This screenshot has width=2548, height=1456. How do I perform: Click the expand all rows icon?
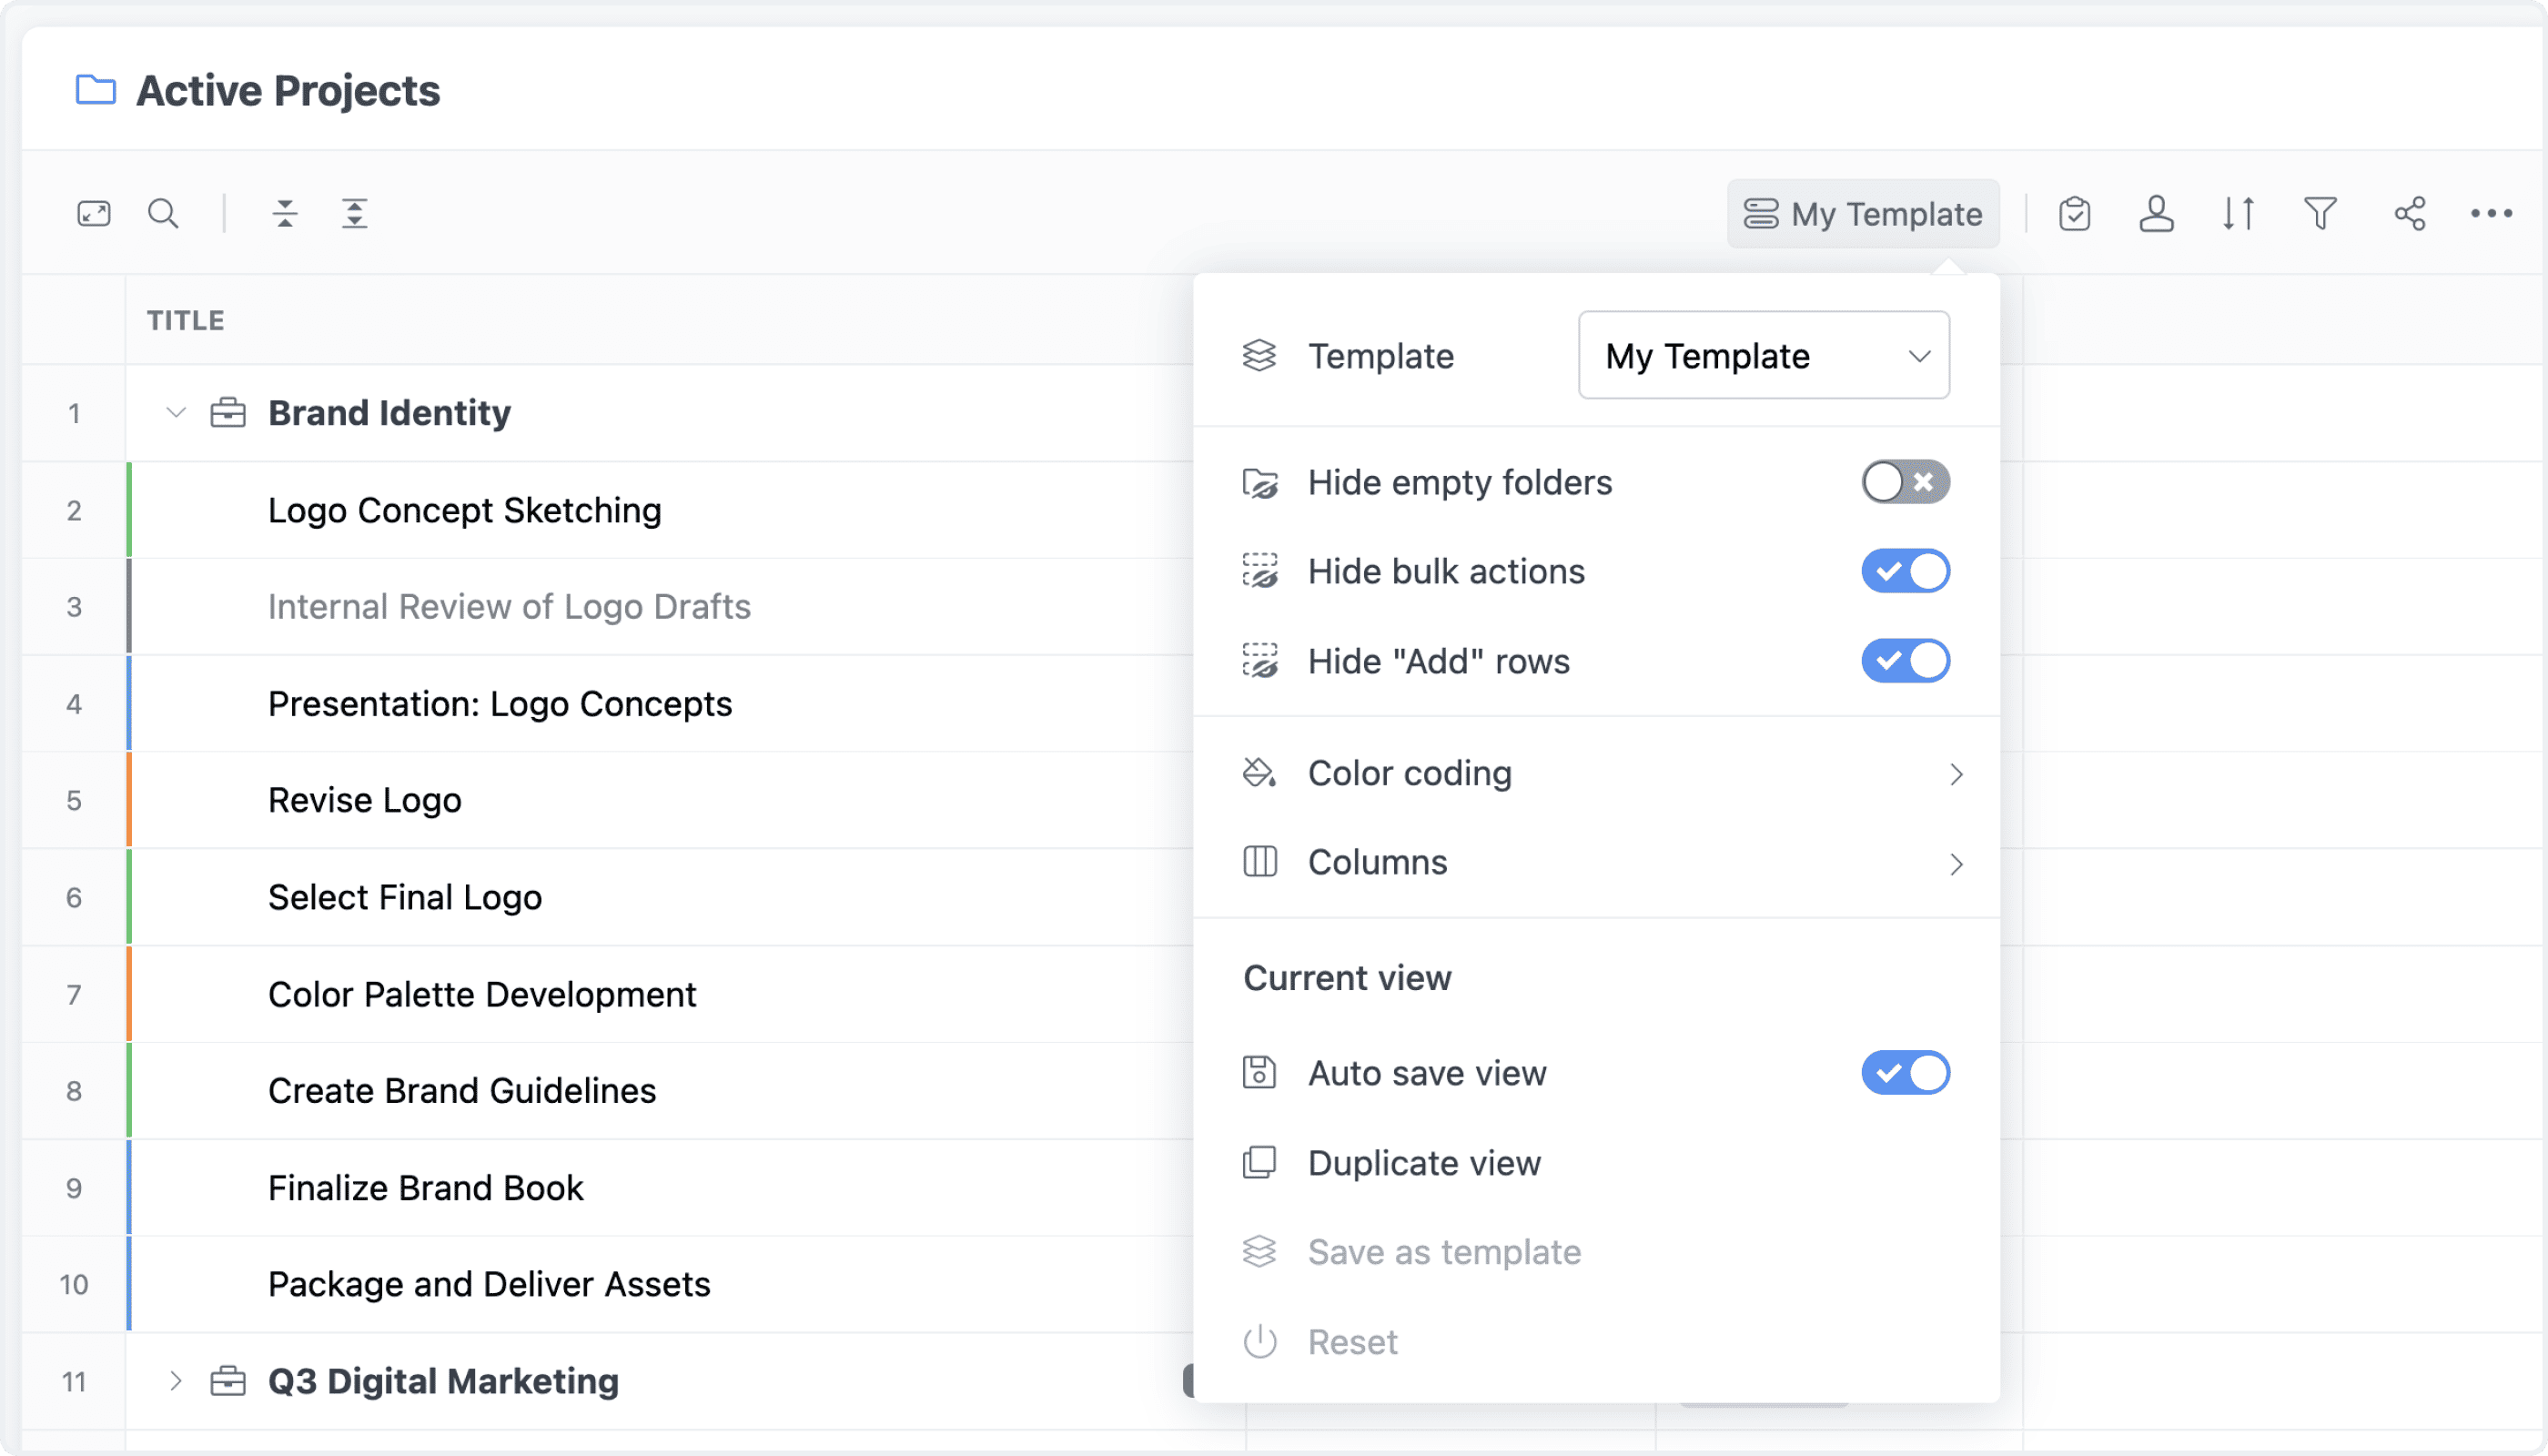click(355, 213)
